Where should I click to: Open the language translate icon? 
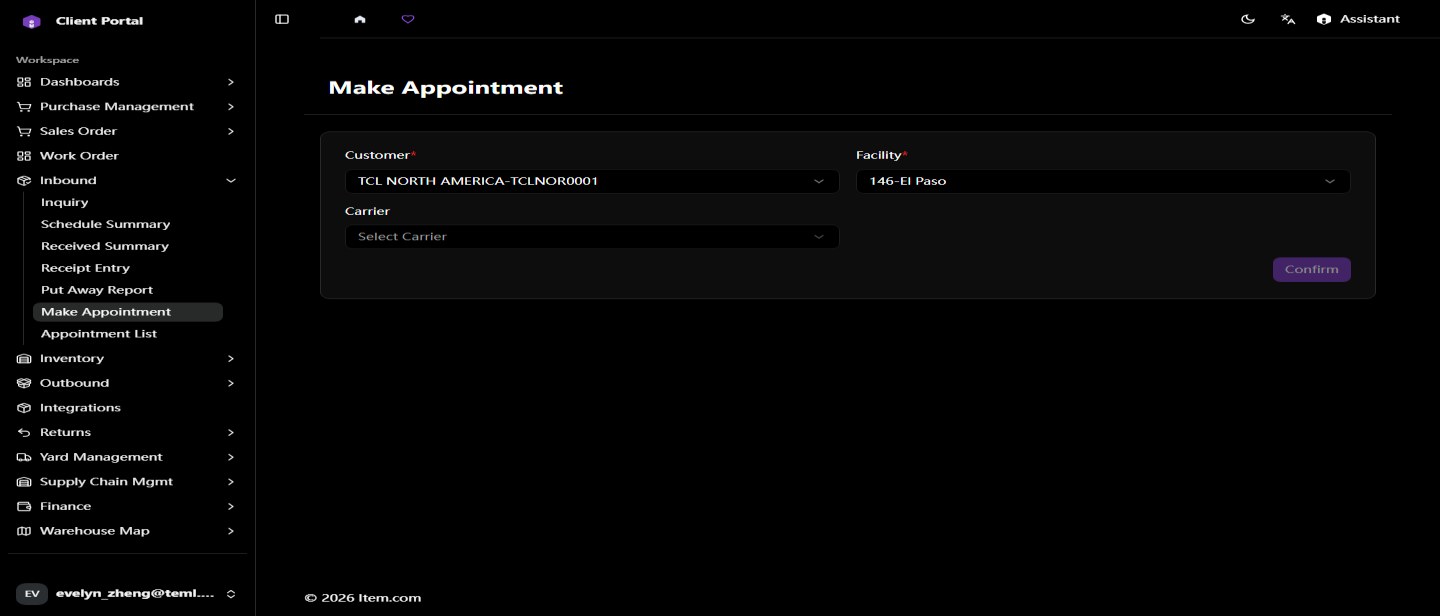click(1288, 19)
